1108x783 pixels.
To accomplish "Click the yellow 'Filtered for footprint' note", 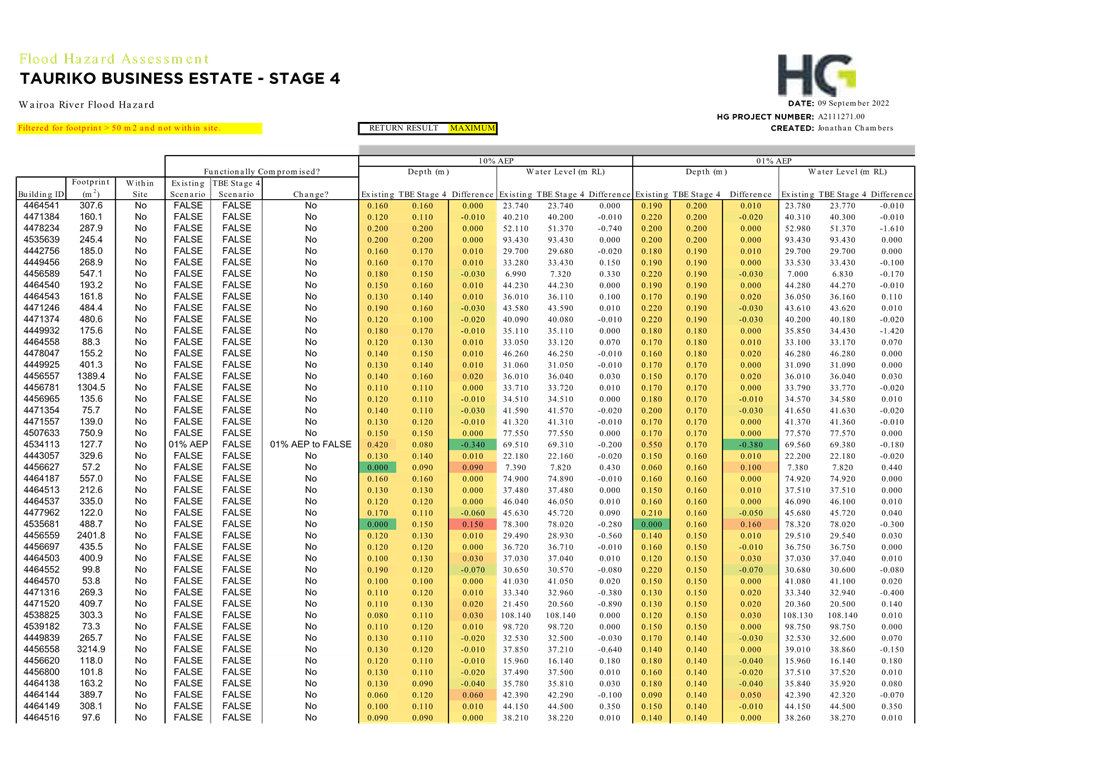I will (x=139, y=128).
